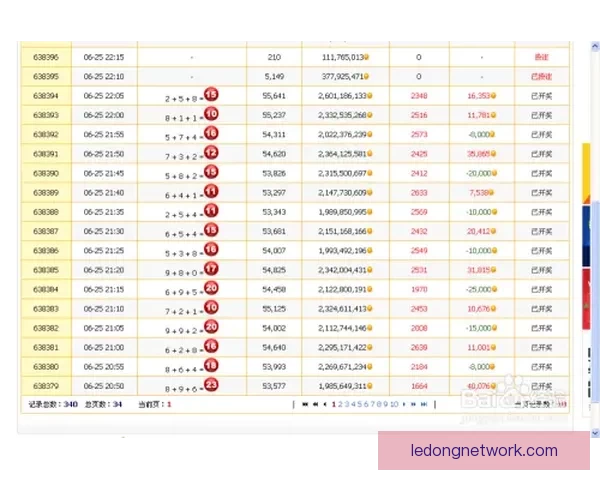Image resolution: width=600 pixels, height=480 pixels.
Task: Select period number 638383
Action: click(x=46, y=309)
